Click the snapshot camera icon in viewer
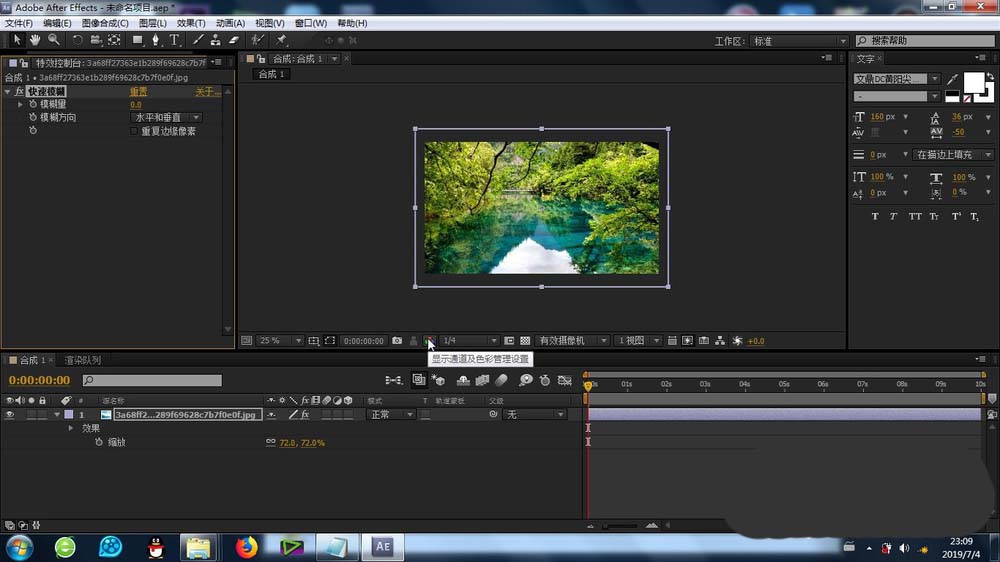 [x=397, y=341]
